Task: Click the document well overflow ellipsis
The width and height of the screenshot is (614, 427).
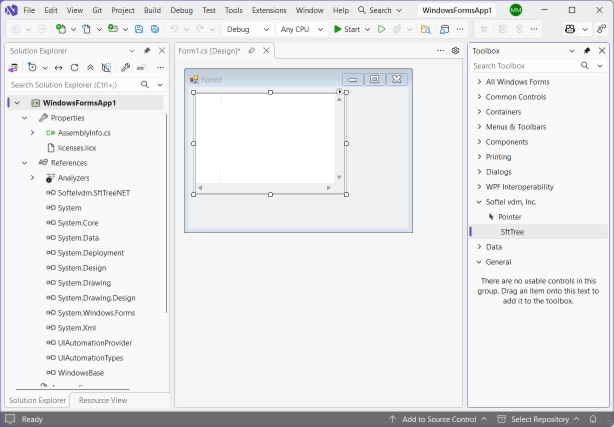Action: point(441,51)
